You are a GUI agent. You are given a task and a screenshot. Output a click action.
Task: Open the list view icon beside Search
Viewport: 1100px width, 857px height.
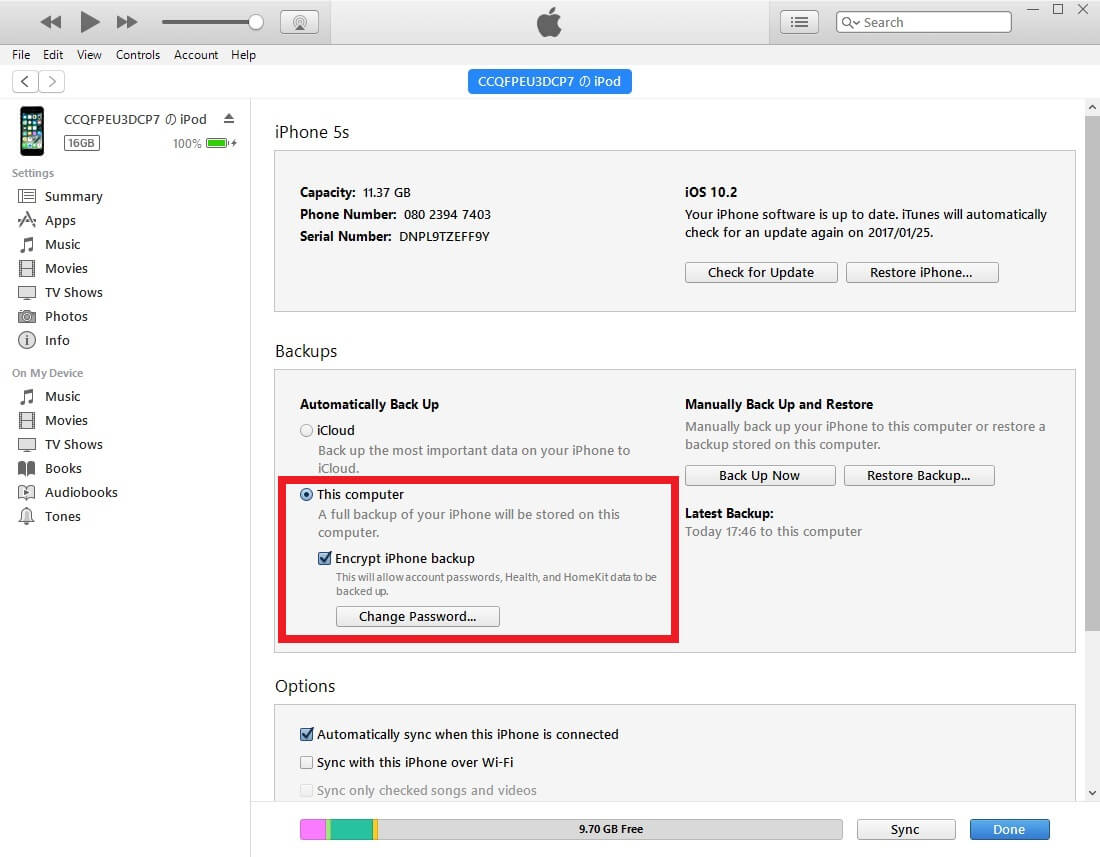799,22
